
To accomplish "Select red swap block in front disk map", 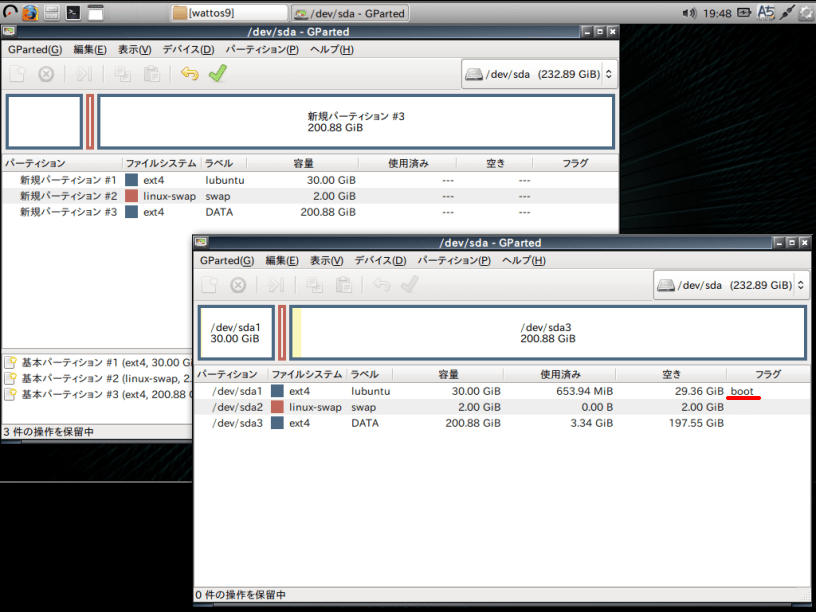I will click(x=282, y=333).
